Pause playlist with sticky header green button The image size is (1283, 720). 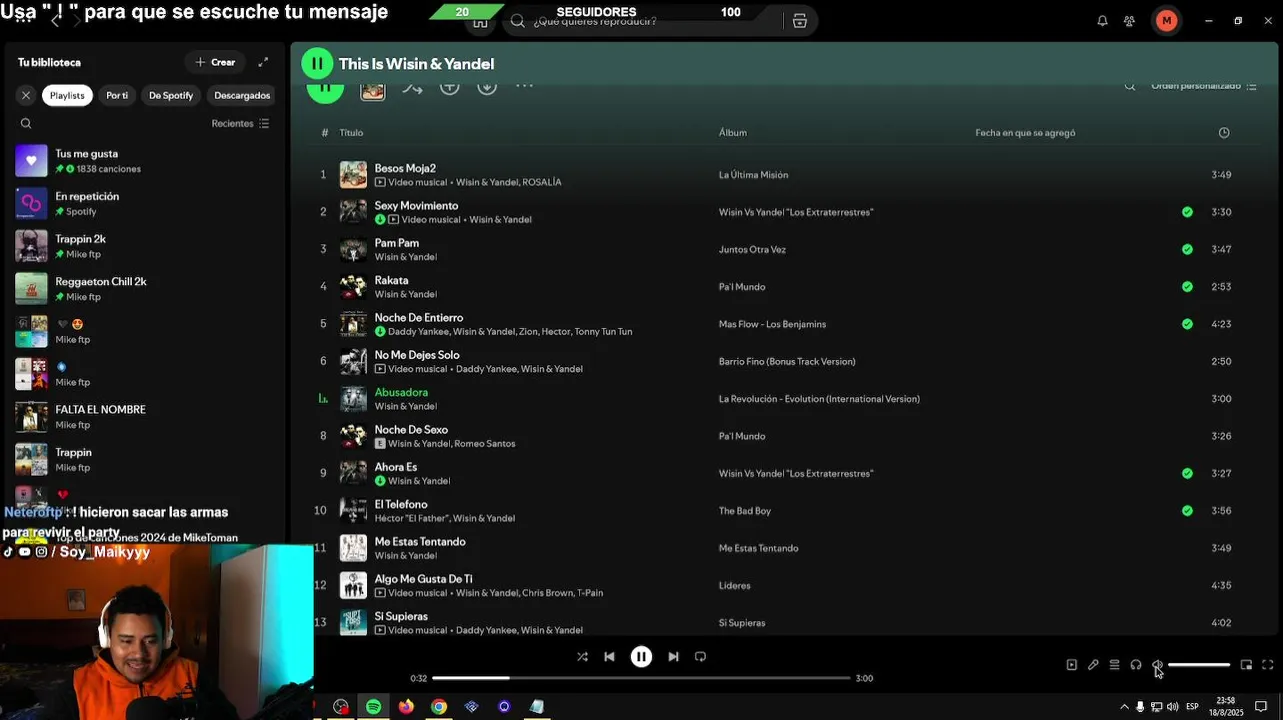[317, 64]
